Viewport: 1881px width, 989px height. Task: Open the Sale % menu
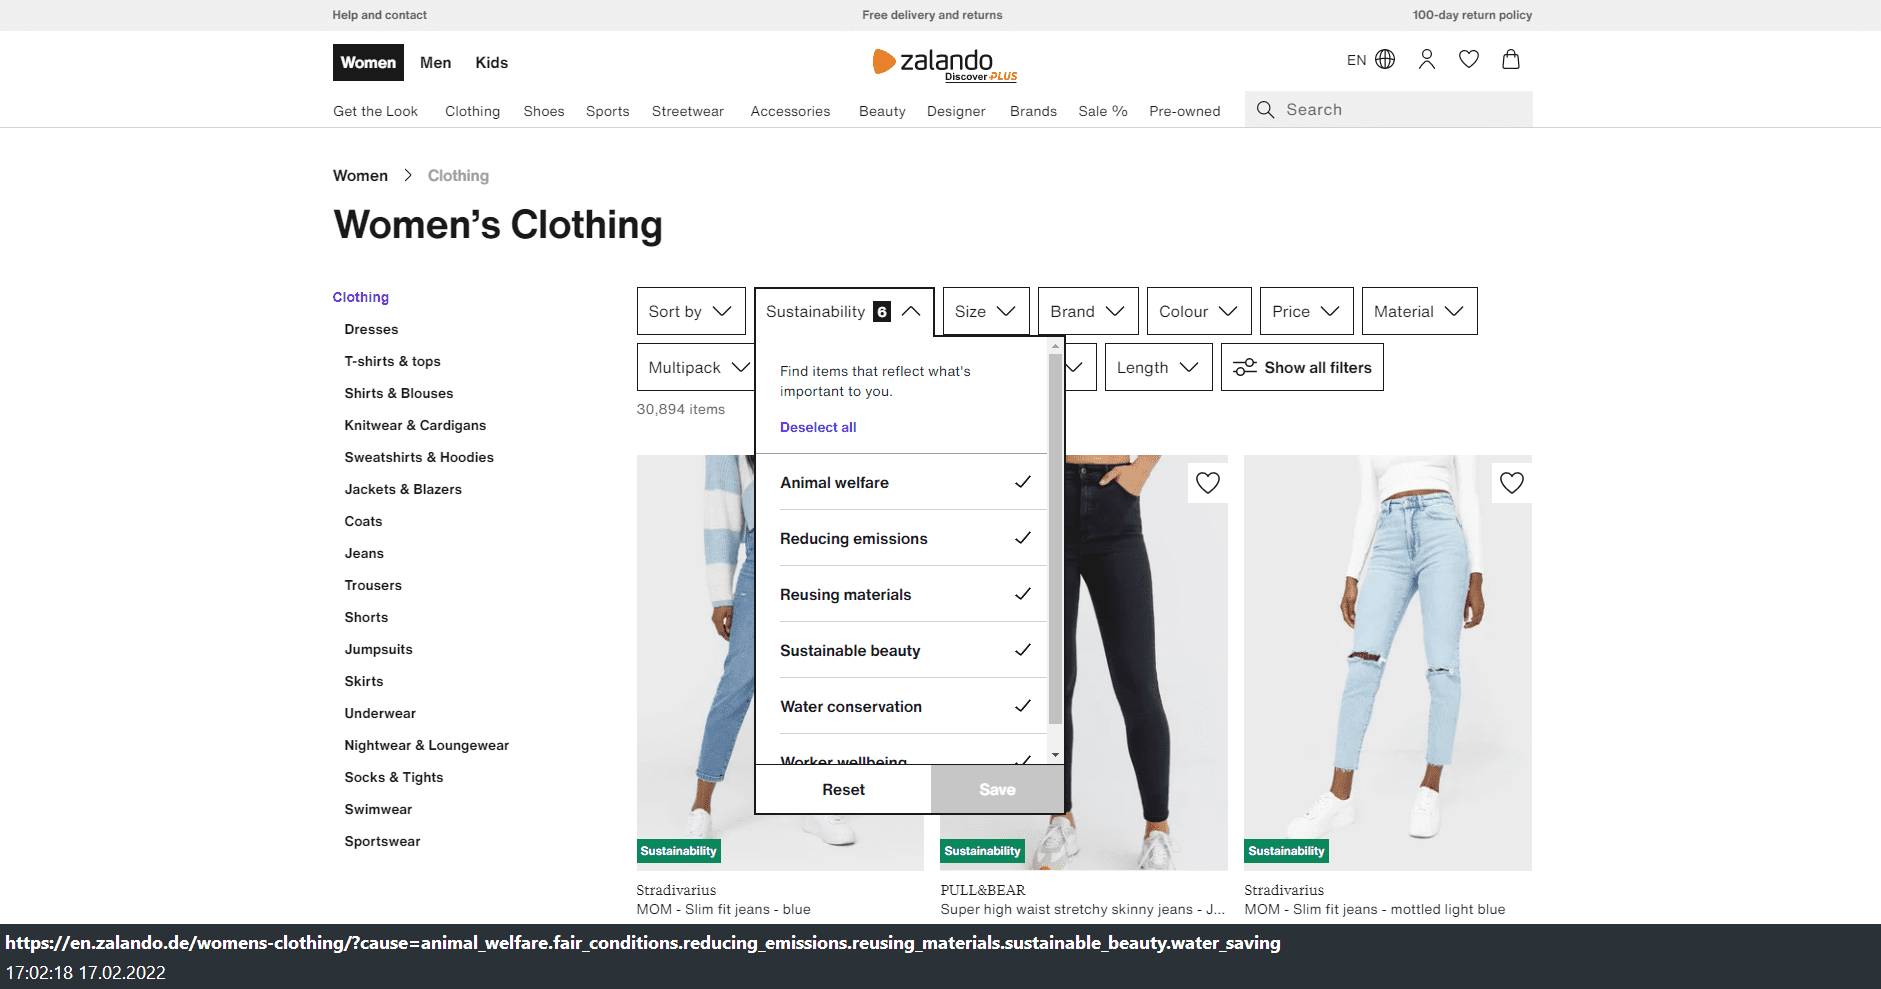coord(1103,111)
